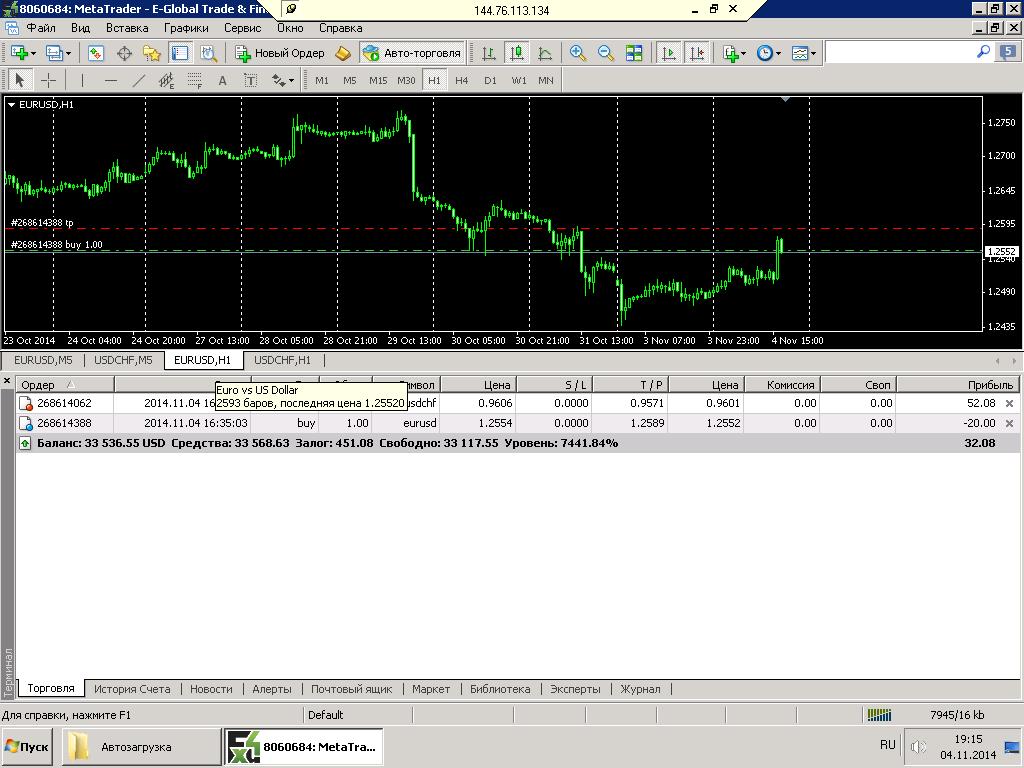Select the arrow Cursor tool
Screen dimensions: 1024x768
click(20, 80)
